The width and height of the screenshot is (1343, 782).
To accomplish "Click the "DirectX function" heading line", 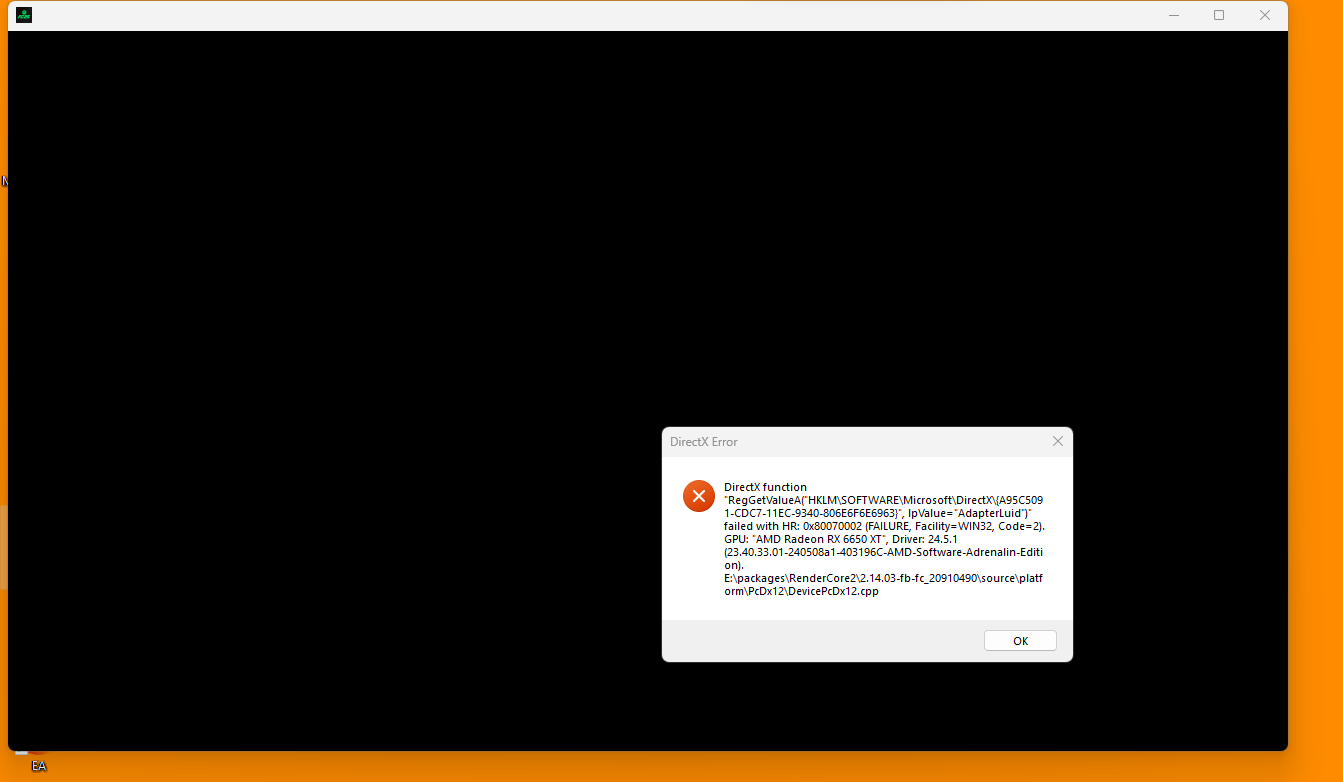I will [765, 487].
